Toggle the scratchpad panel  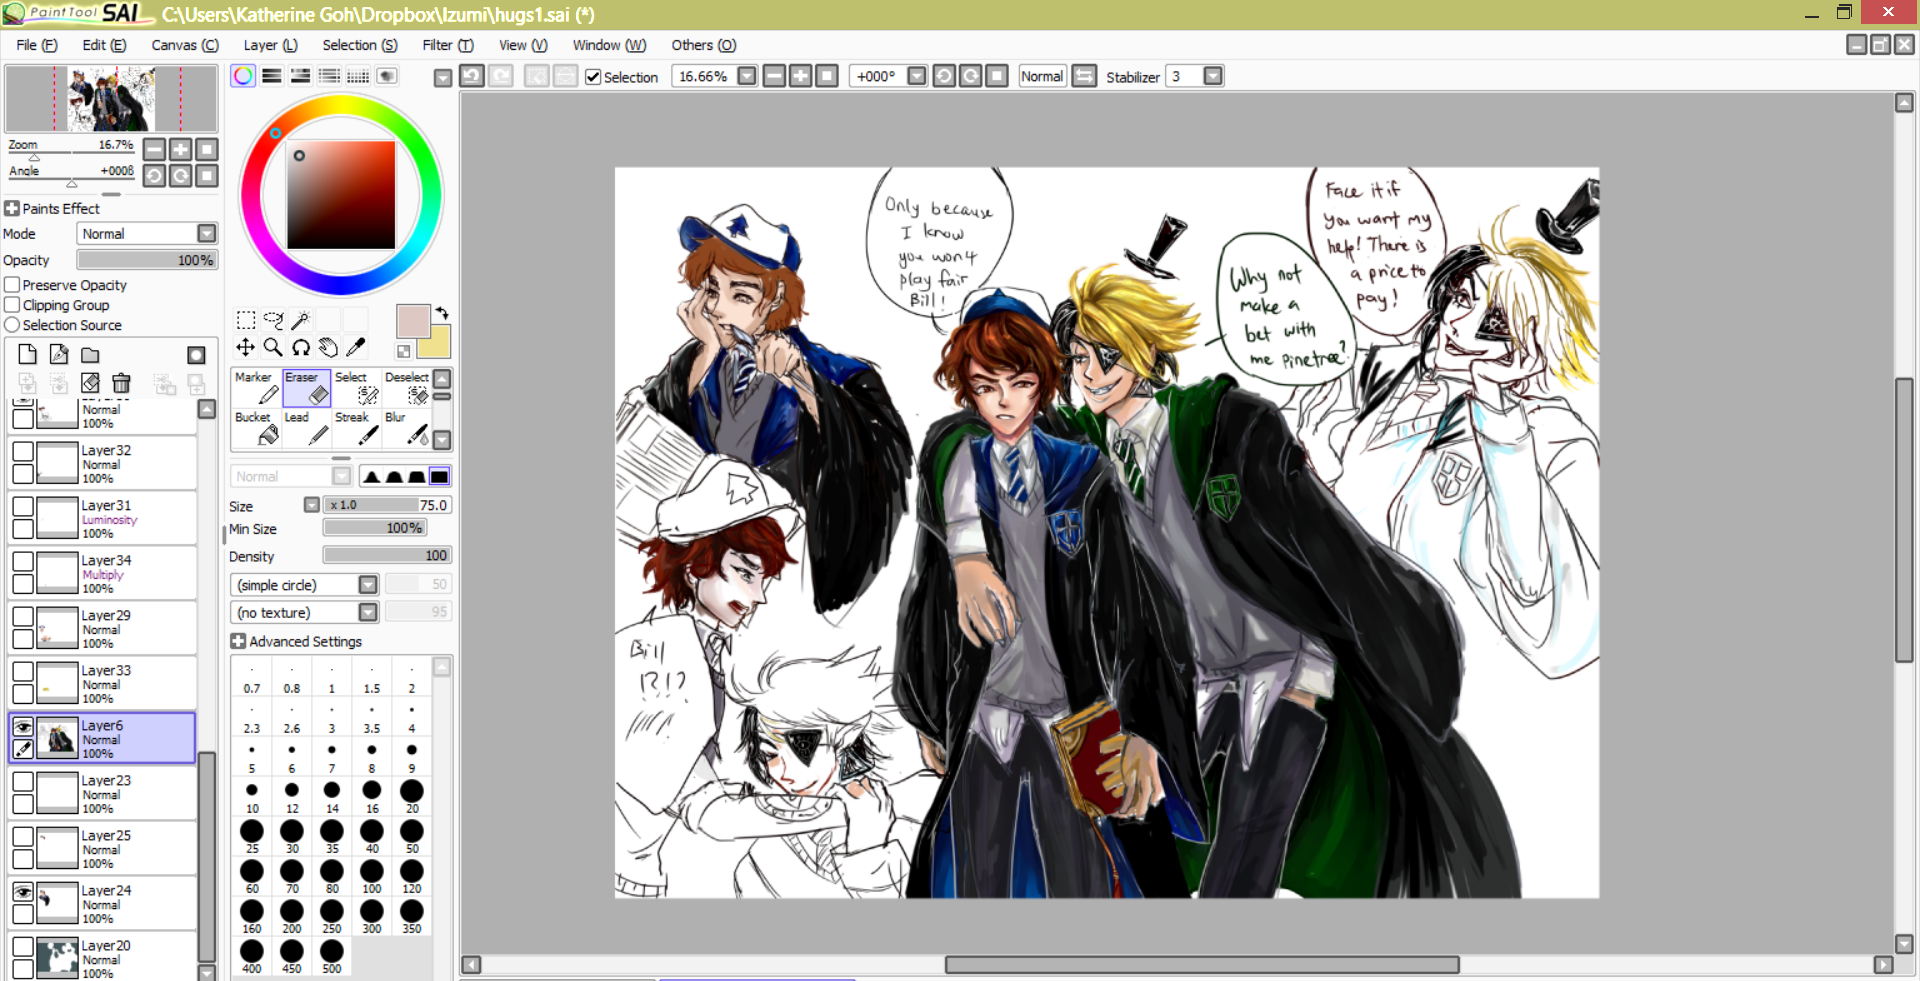point(387,76)
